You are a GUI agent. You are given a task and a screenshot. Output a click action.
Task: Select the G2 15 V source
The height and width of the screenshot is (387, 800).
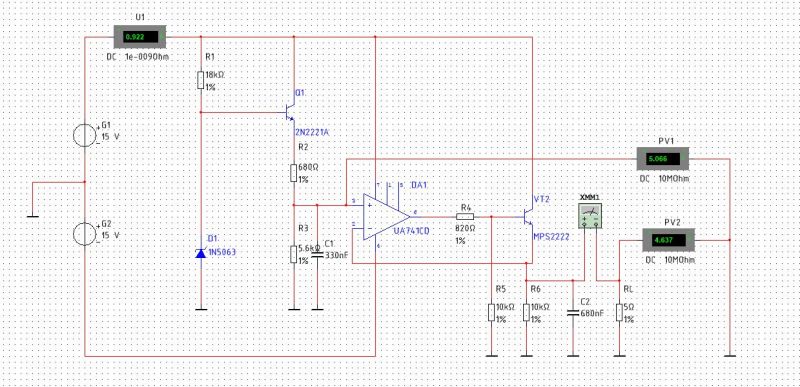(84, 235)
